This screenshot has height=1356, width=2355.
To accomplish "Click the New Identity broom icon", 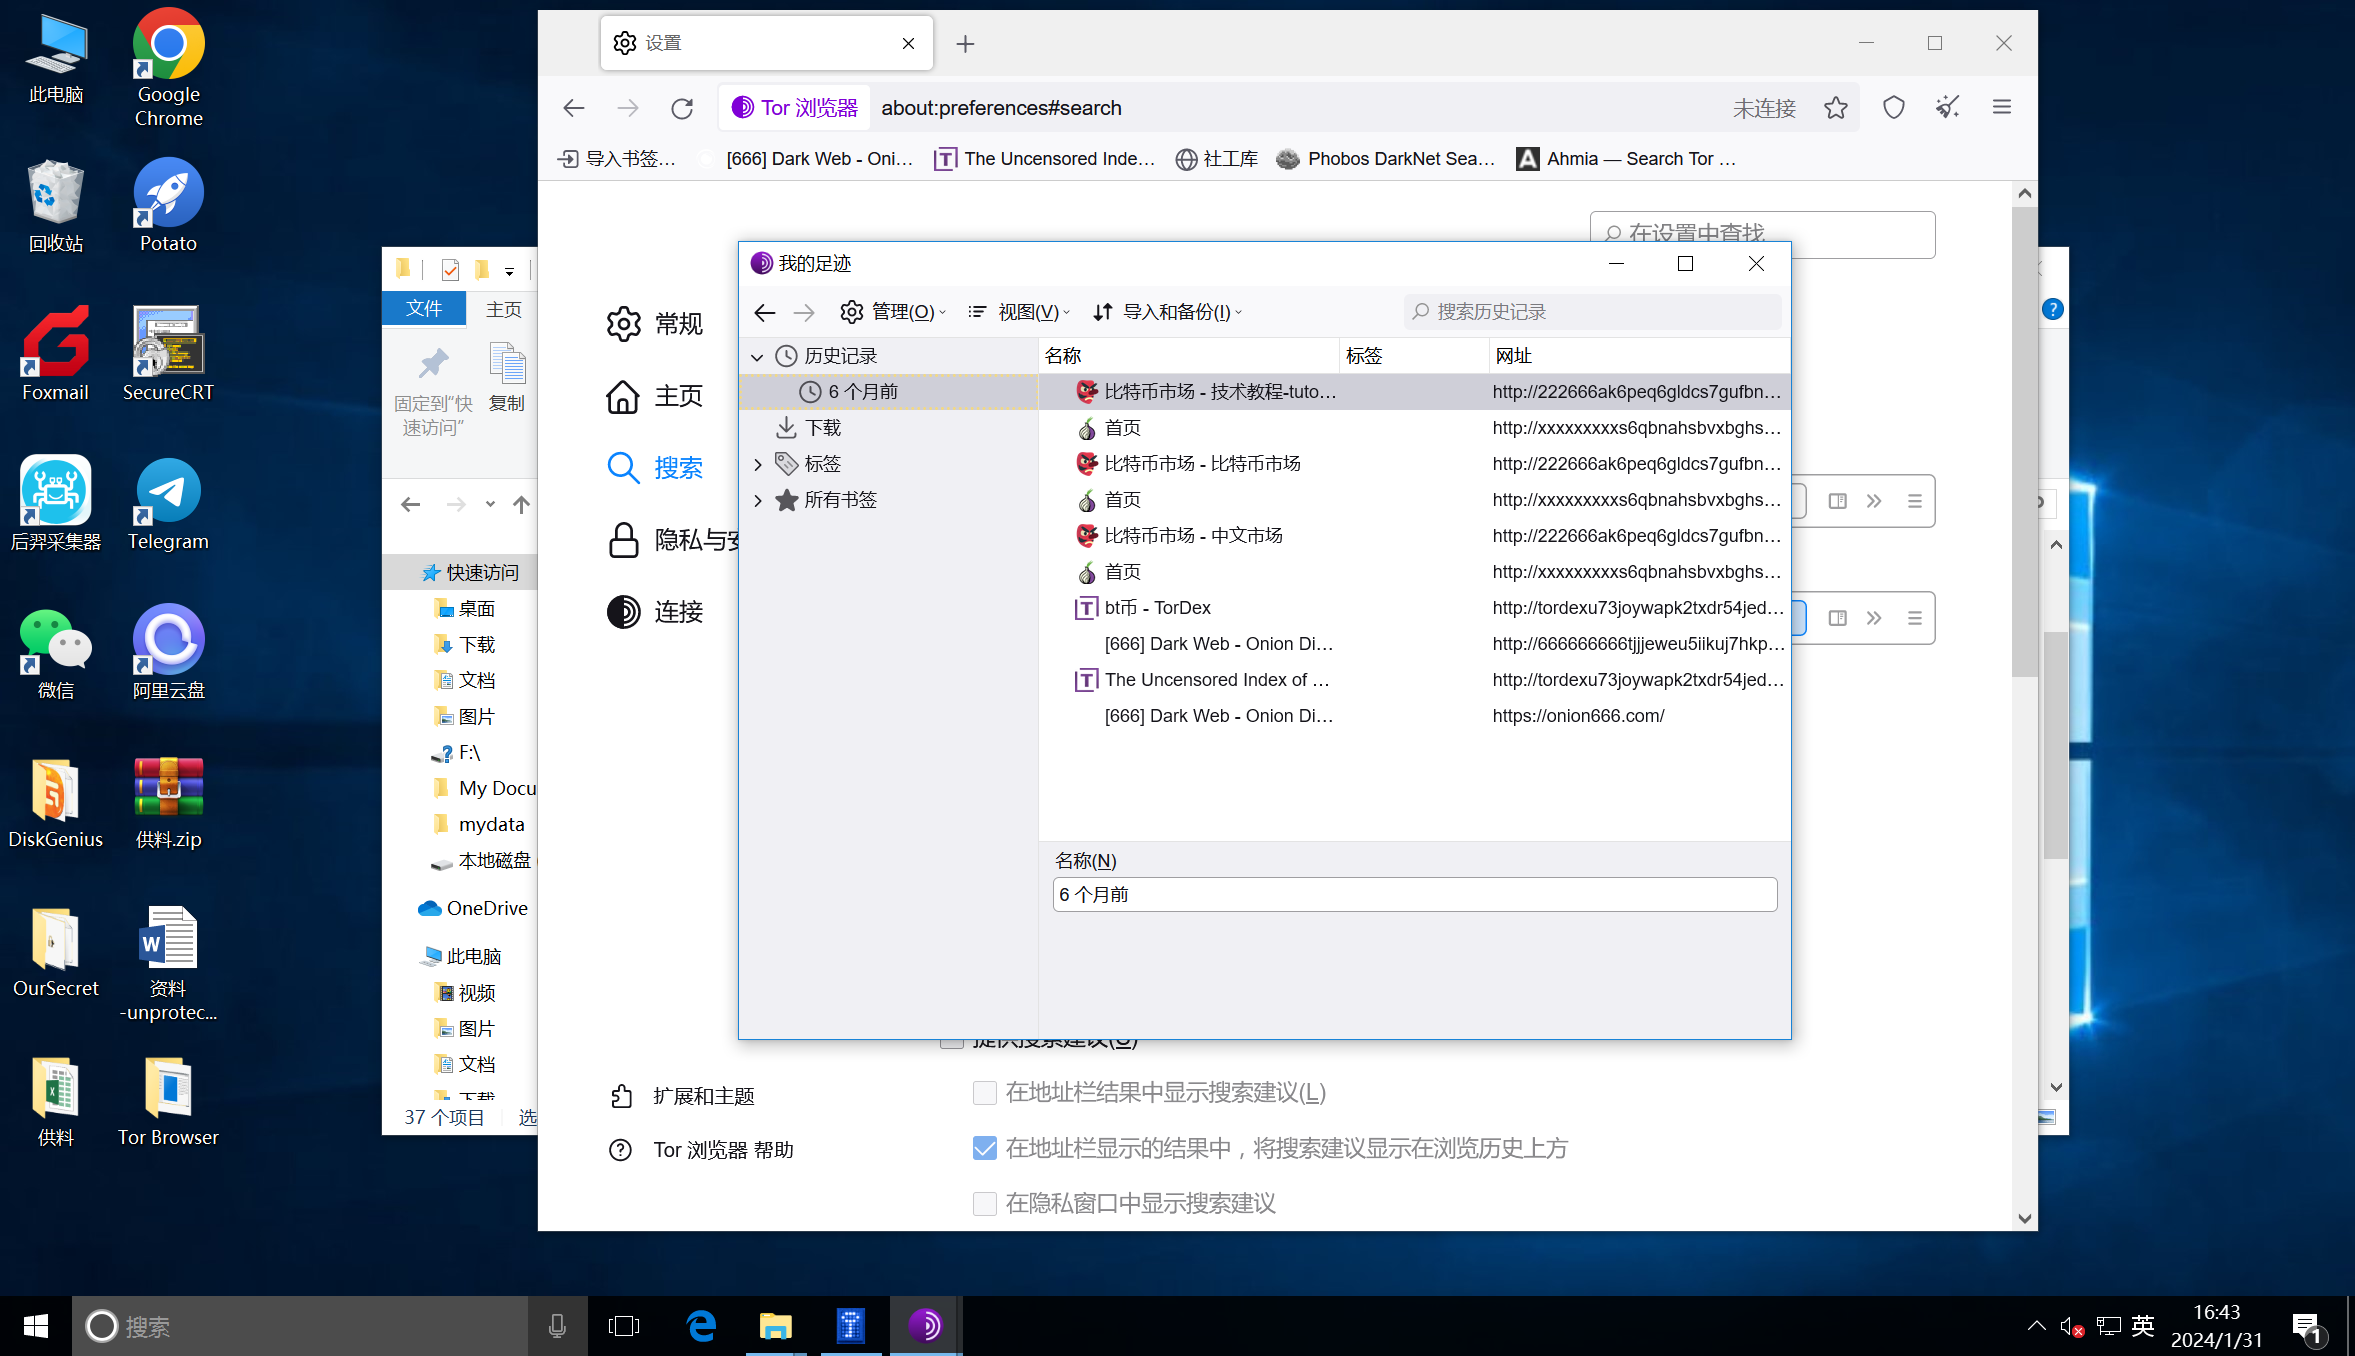I will click(1947, 108).
